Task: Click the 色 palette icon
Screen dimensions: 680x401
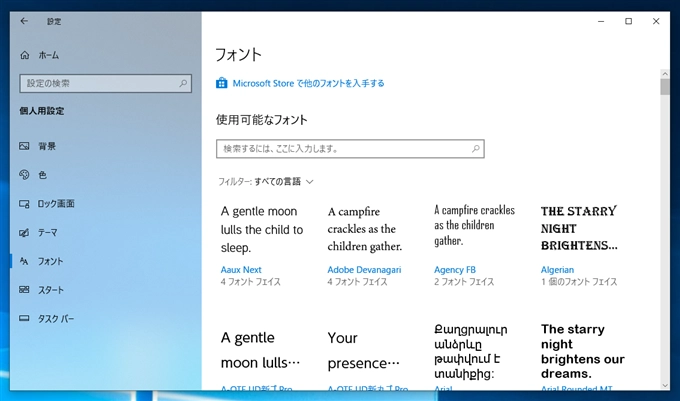Action: point(24,175)
